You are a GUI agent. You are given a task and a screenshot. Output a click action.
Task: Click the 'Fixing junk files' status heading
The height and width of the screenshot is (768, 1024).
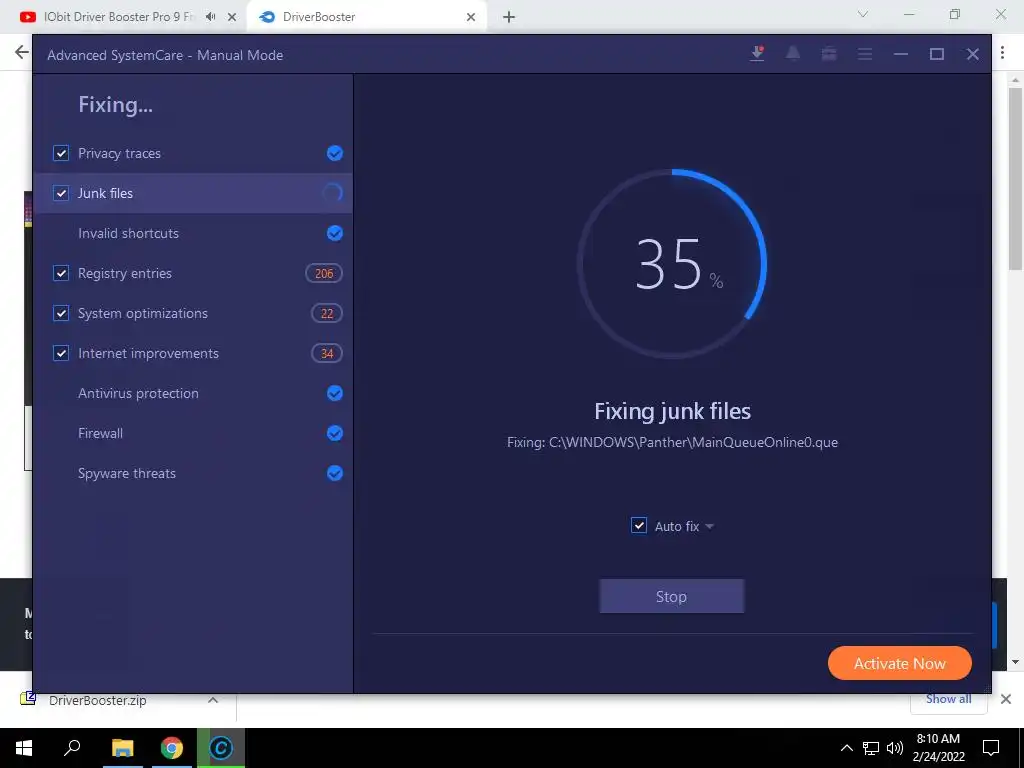[x=672, y=411]
